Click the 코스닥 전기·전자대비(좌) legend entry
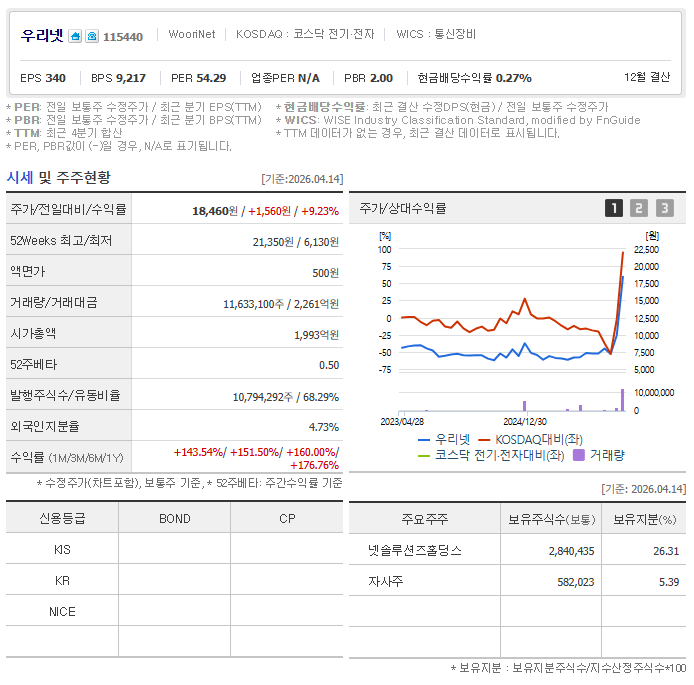Image resolution: width=694 pixels, height=685 pixels. [x=491, y=455]
